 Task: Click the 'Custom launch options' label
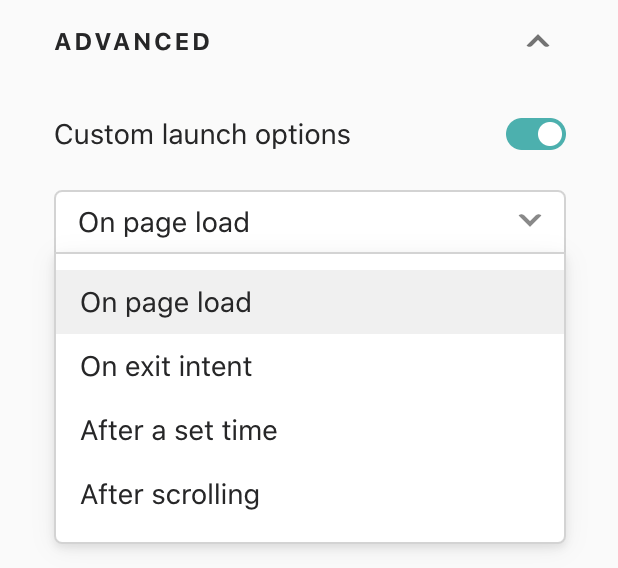click(202, 135)
